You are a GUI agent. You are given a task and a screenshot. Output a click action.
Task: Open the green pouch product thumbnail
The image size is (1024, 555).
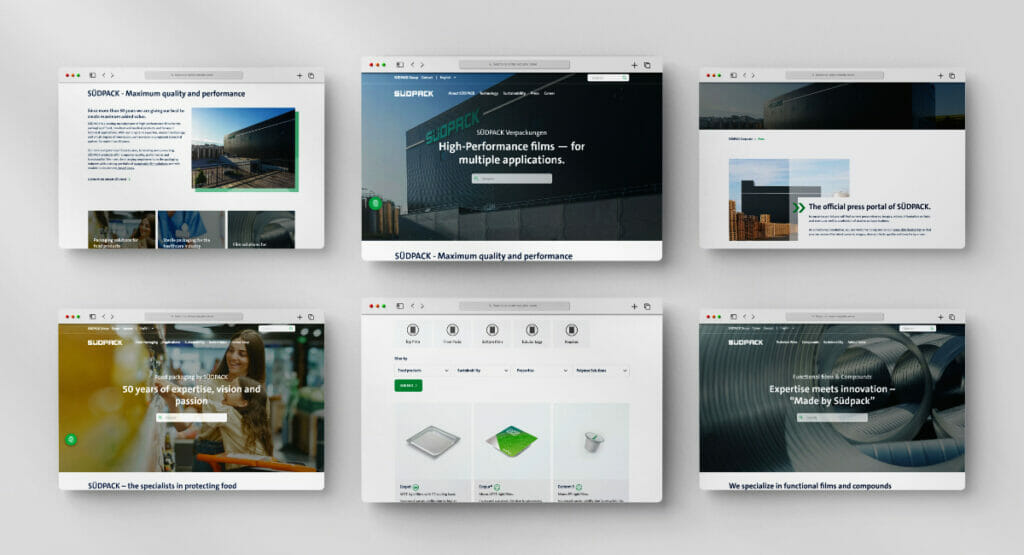[x=511, y=441]
